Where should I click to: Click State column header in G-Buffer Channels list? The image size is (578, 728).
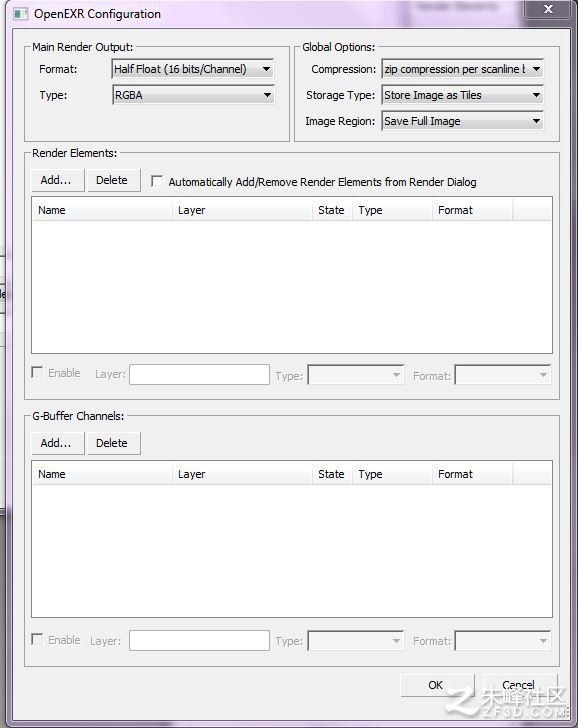(x=332, y=474)
